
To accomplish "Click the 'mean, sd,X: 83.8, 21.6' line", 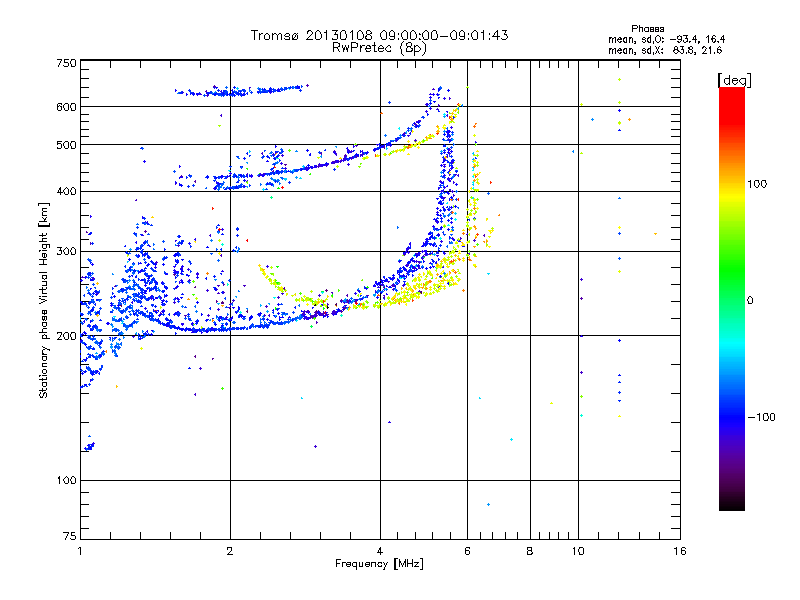I will coord(665,50).
